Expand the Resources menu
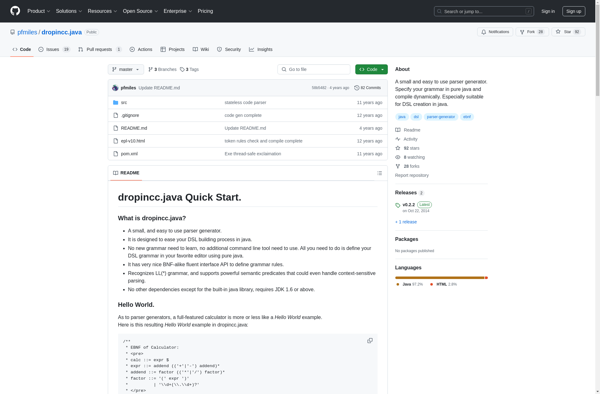This screenshot has height=394, width=600. [102, 11]
